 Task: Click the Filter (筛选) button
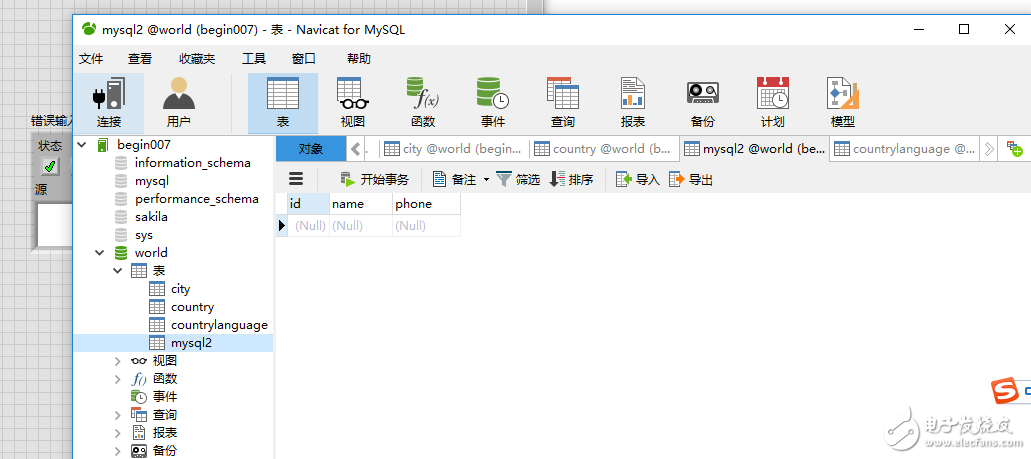(x=518, y=180)
